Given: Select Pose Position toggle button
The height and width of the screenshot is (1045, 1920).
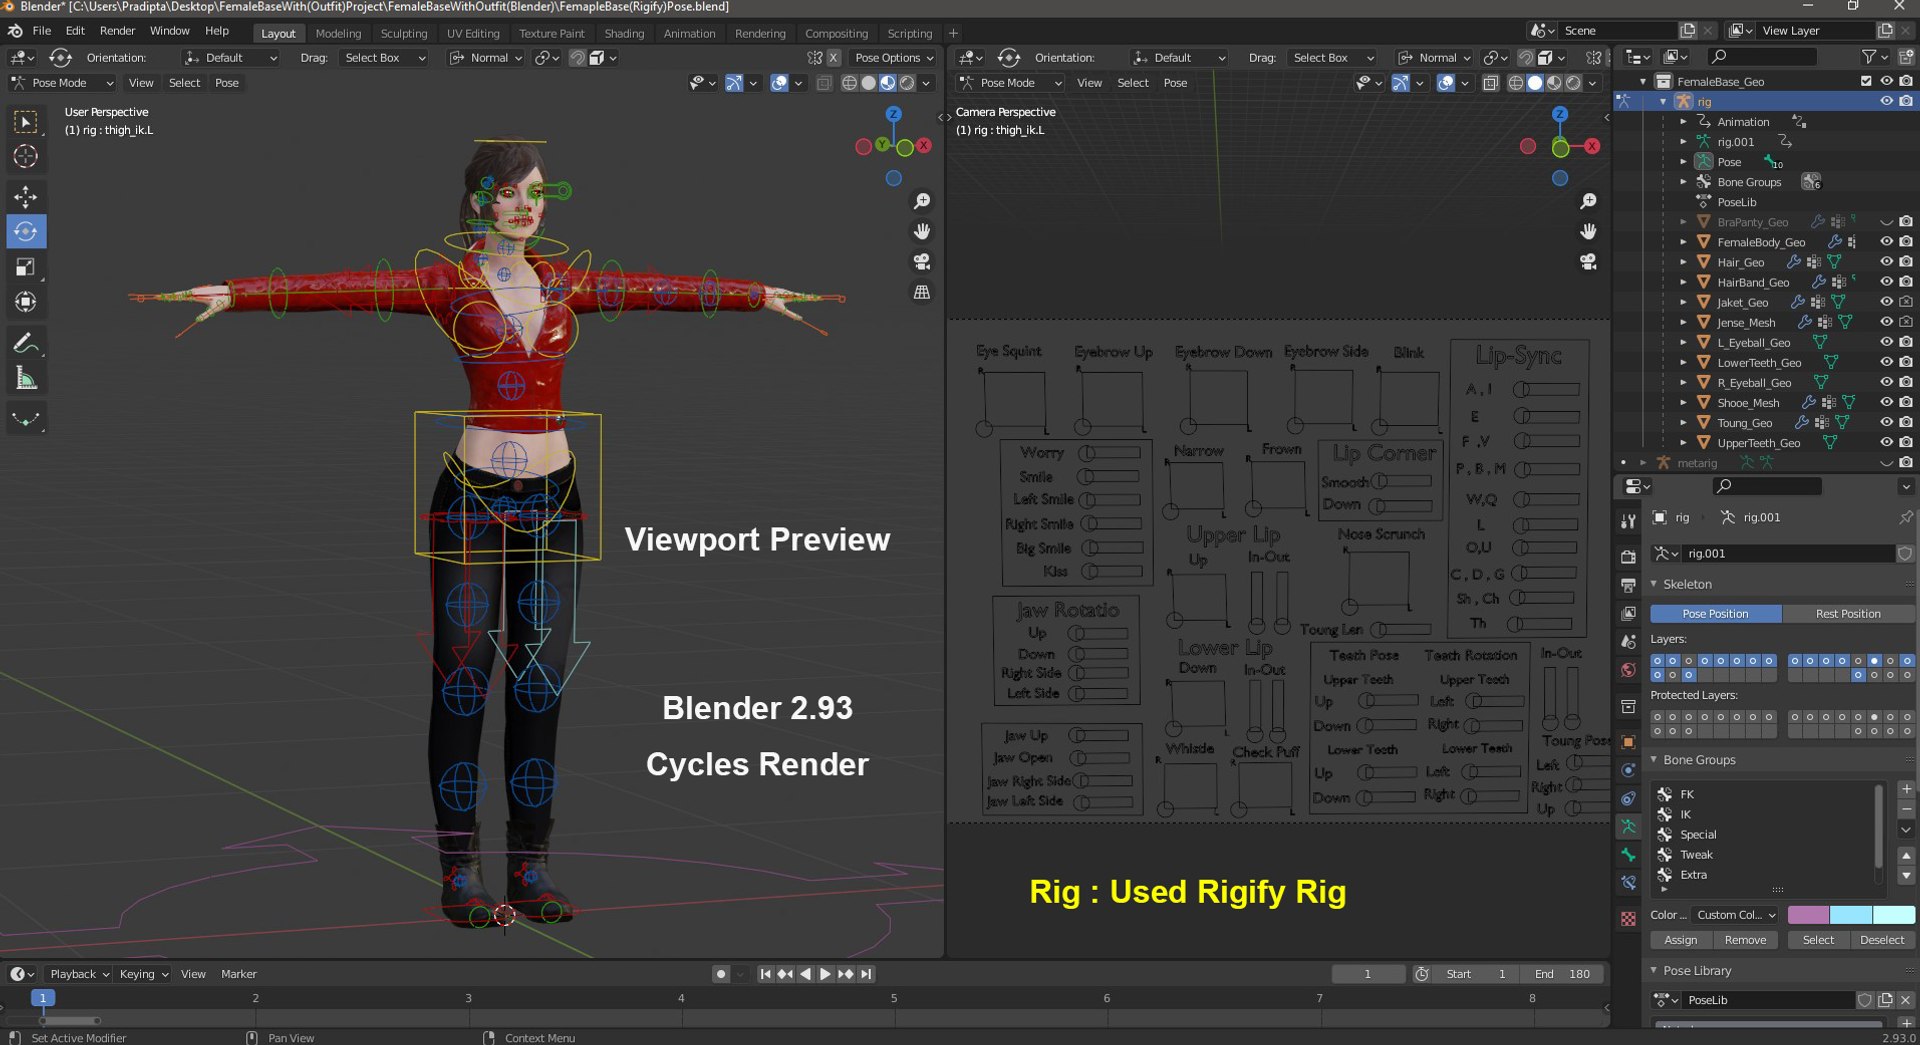Looking at the screenshot, I should [1715, 614].
